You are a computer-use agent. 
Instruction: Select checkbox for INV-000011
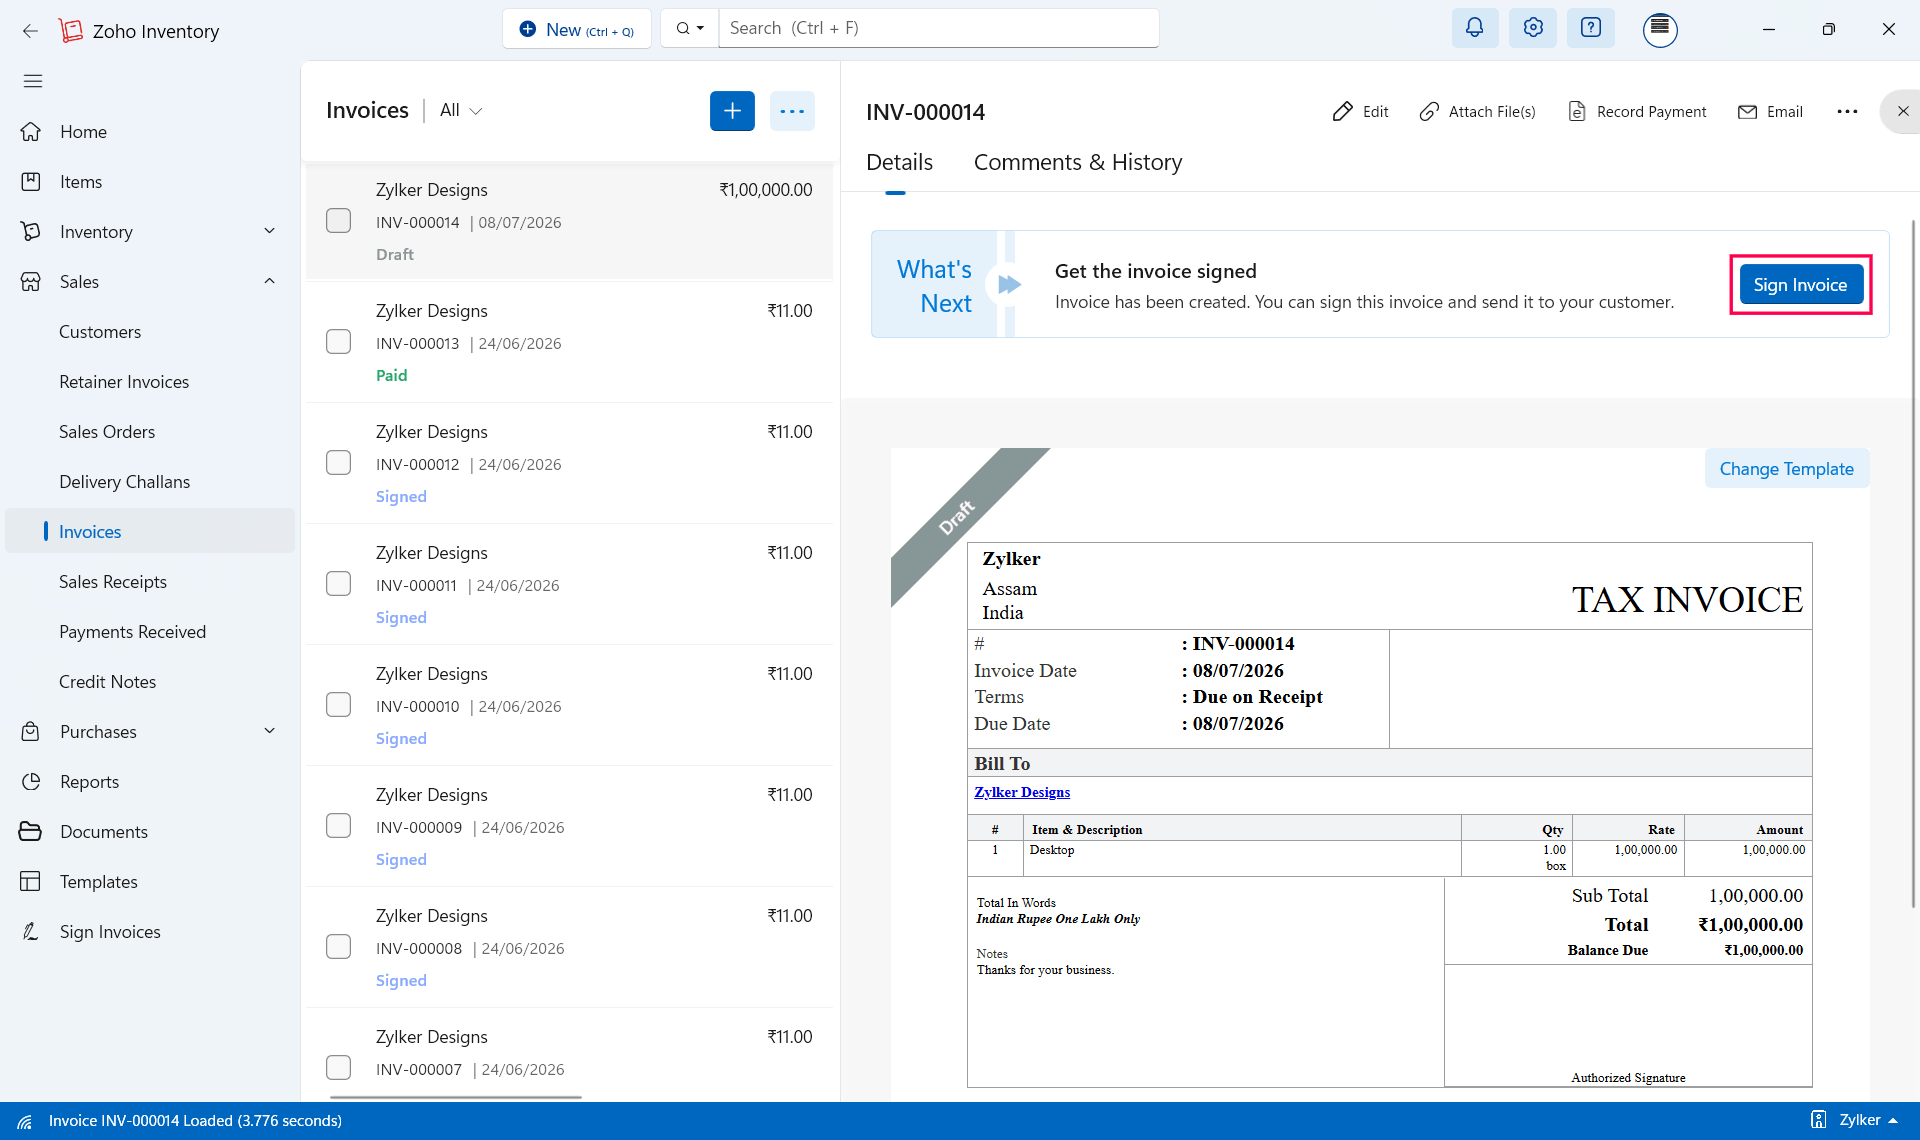[339, 584]
